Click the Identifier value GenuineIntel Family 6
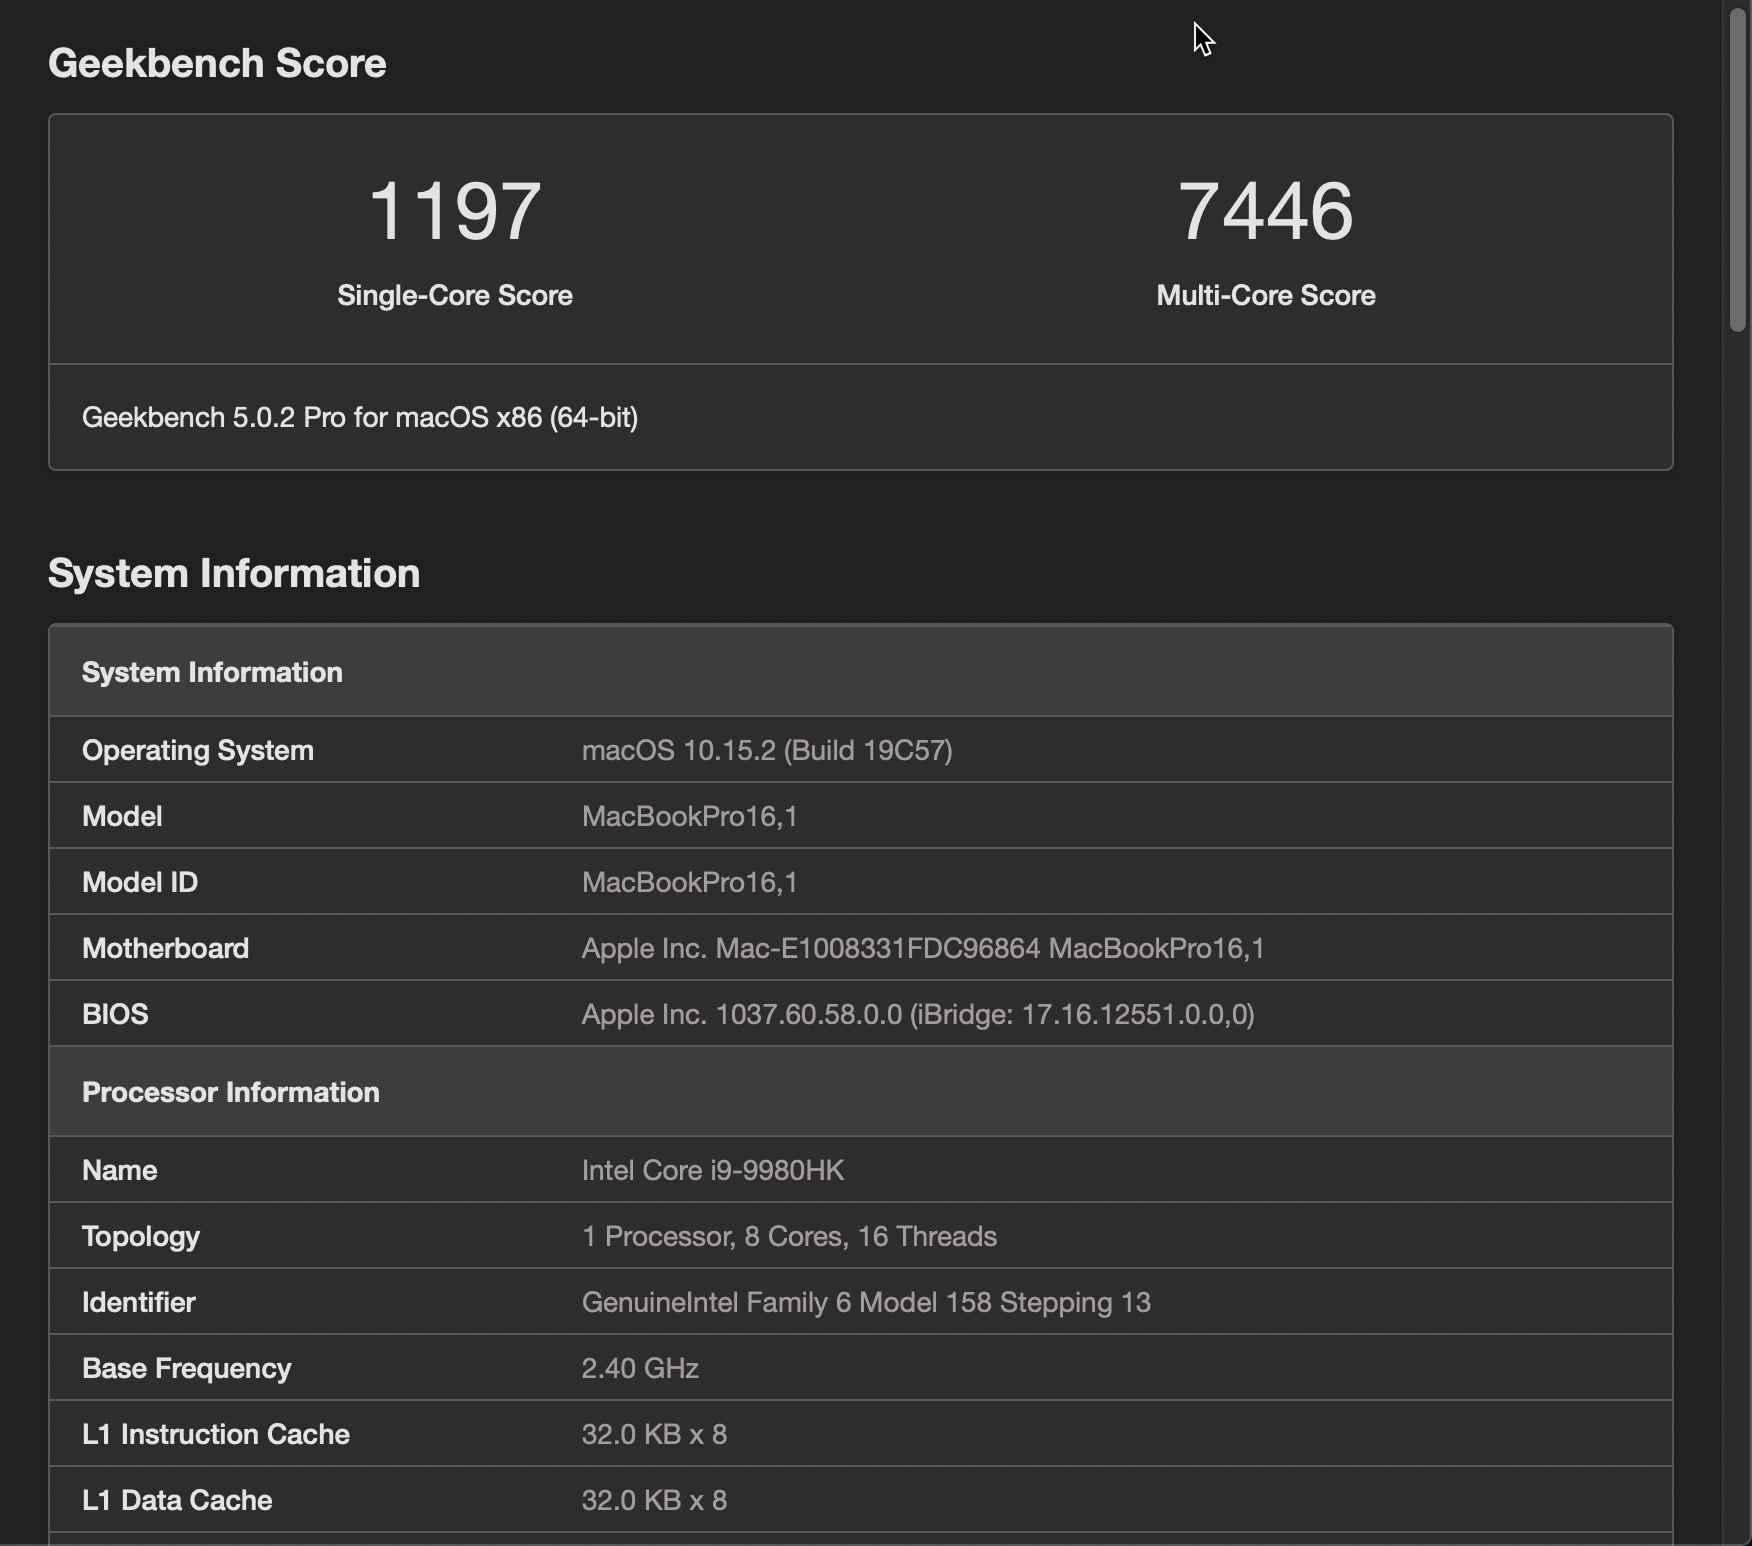Screen dimensions: 1752x1546 [866, 1302]
